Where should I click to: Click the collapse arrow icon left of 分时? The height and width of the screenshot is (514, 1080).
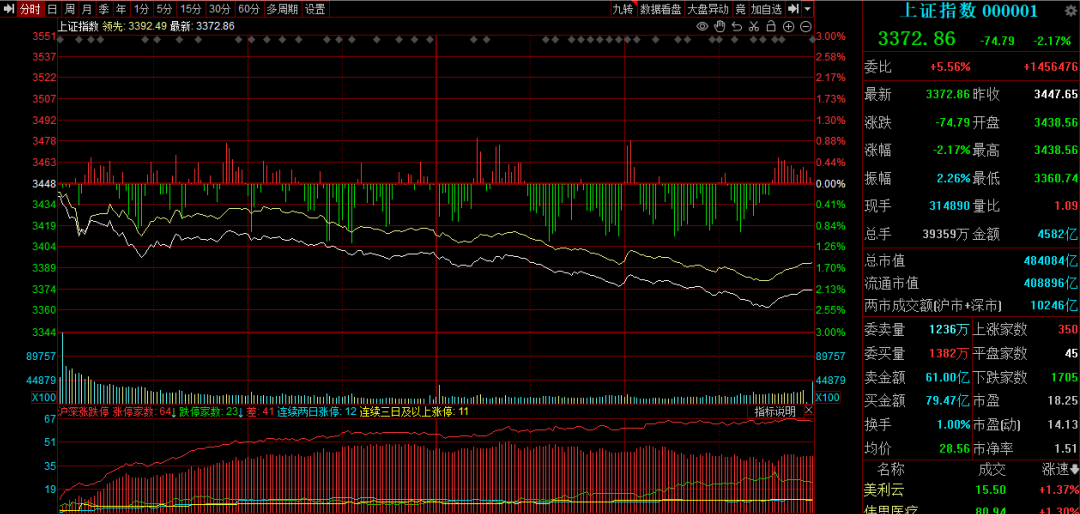[x=8, y=9]
